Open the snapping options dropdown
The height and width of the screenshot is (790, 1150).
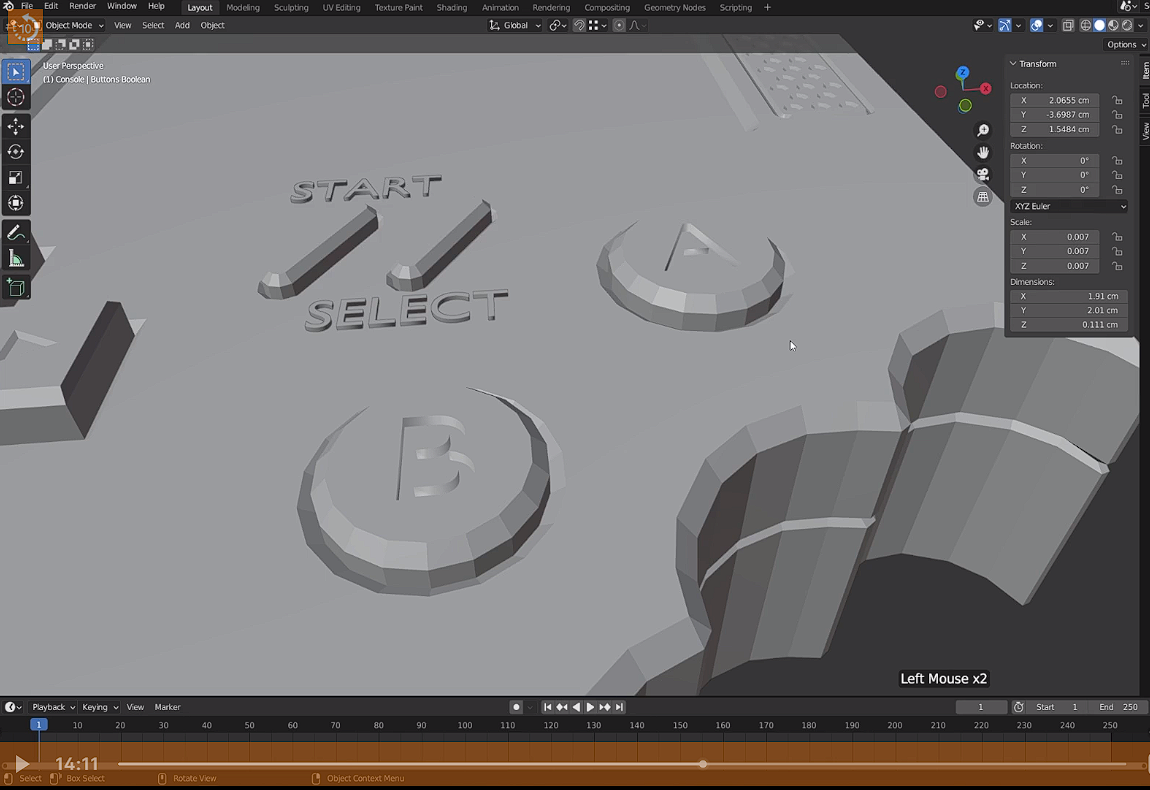598,25
